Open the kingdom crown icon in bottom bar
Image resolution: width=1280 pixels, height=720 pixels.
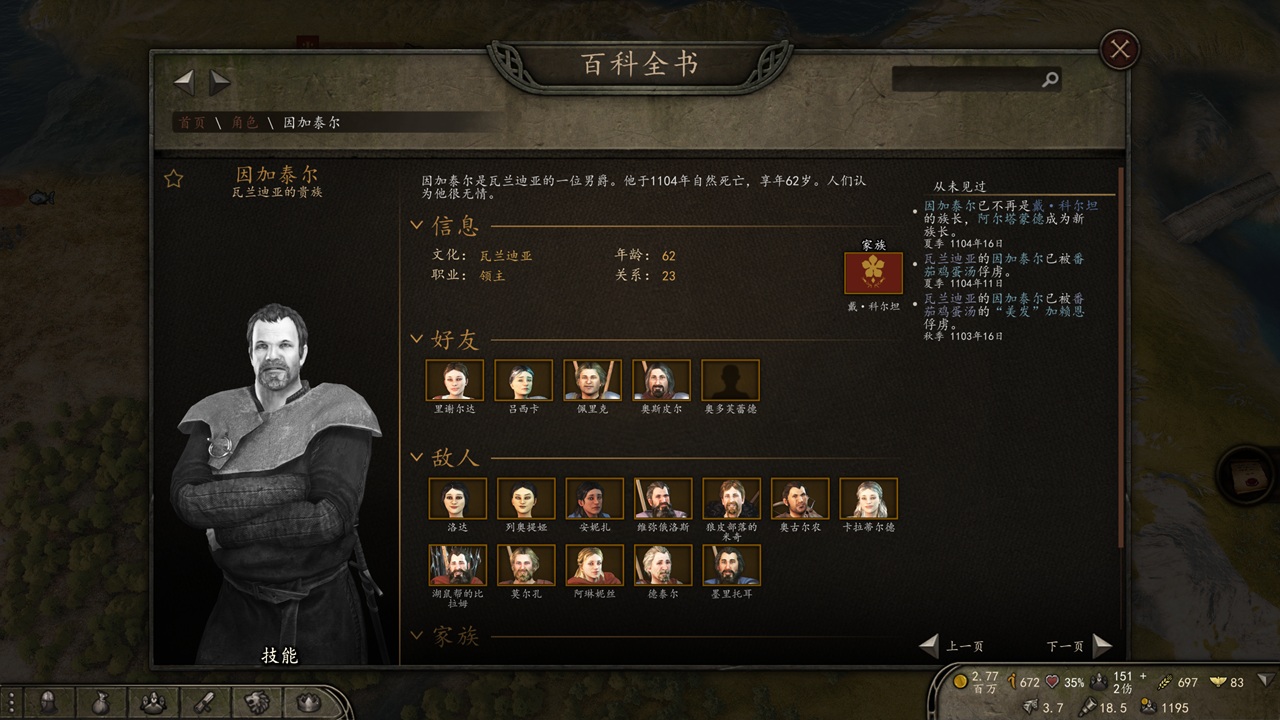click(x=307, y=703)
